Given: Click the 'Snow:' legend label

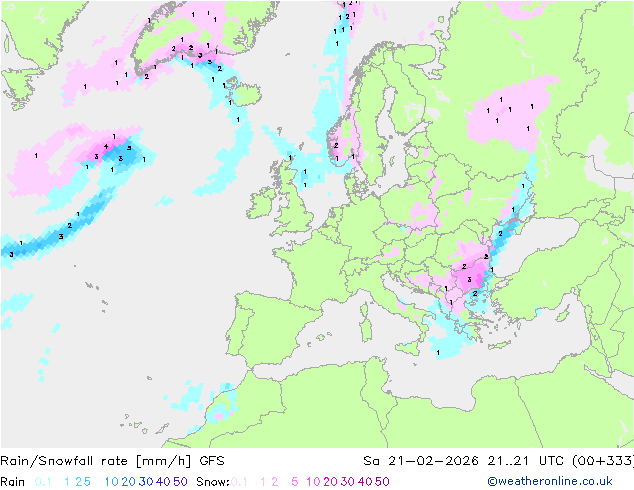Looking at the screenshot, I should click(213, 482).
